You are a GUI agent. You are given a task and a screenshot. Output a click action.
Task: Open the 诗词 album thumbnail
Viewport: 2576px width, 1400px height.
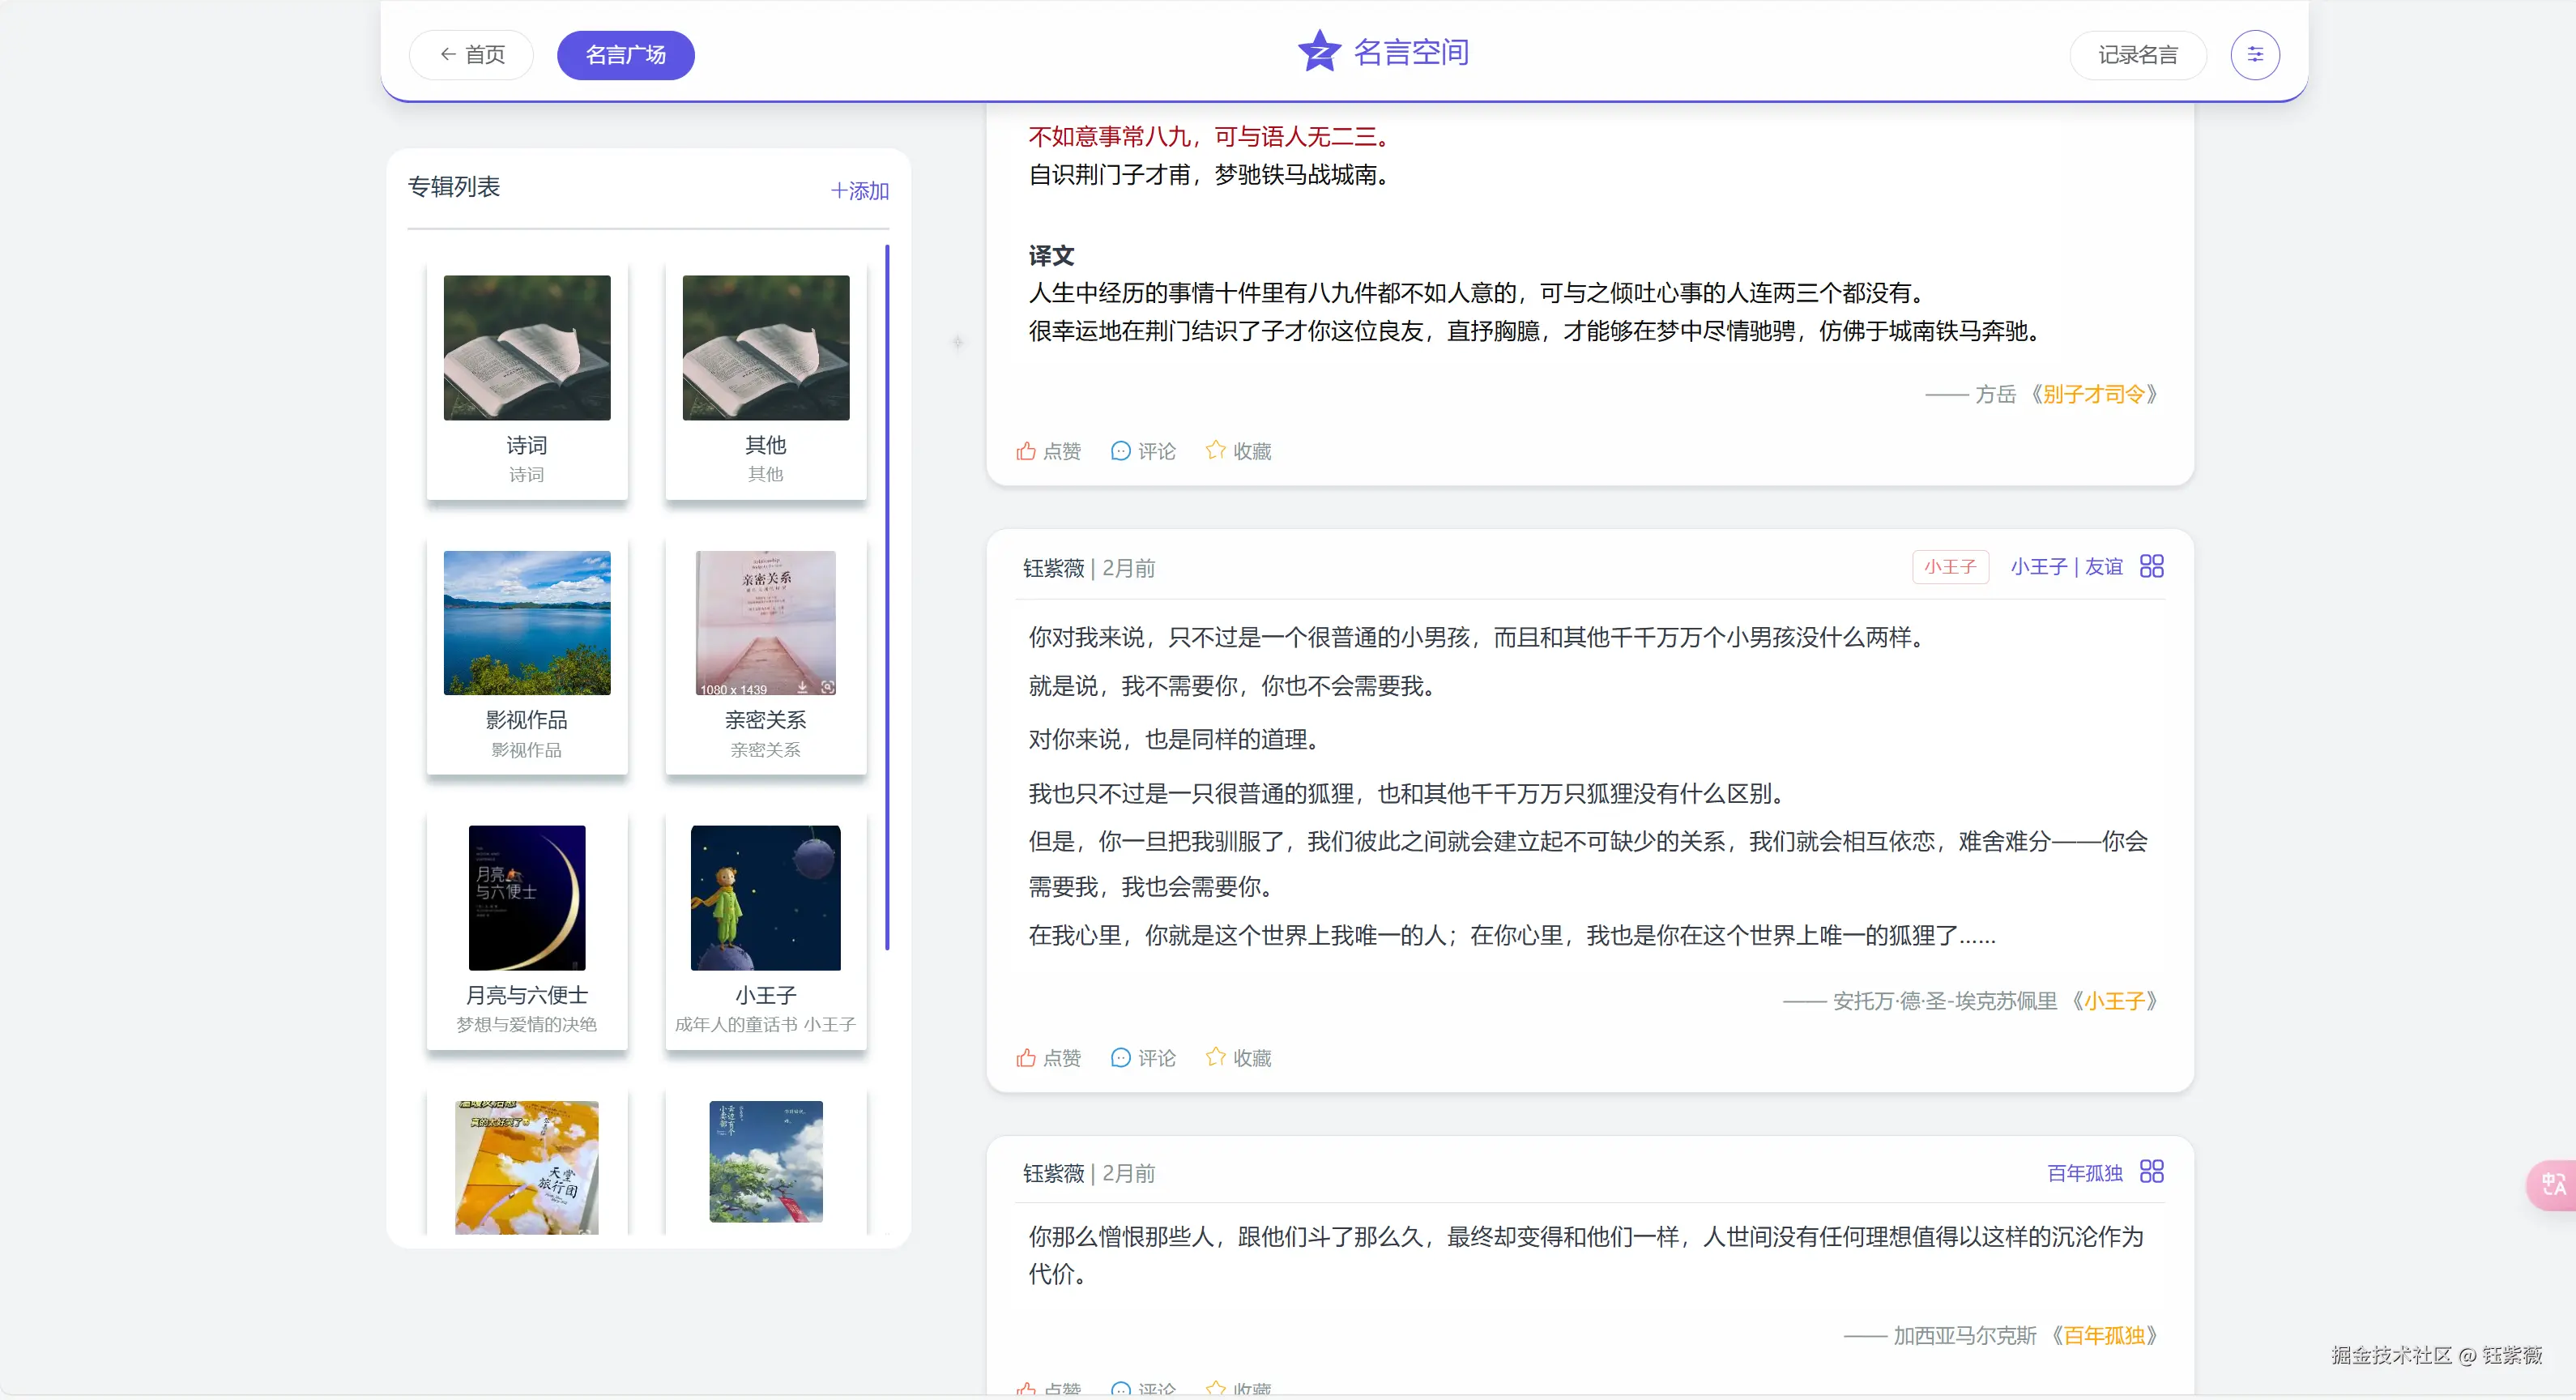(x=526, y=347)
